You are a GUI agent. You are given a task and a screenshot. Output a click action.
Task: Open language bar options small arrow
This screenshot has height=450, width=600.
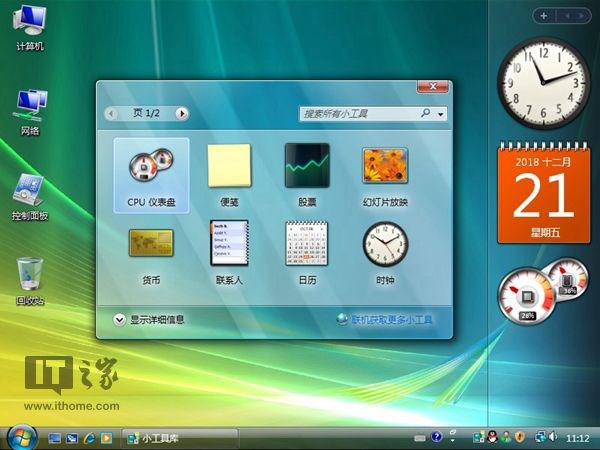453,441
